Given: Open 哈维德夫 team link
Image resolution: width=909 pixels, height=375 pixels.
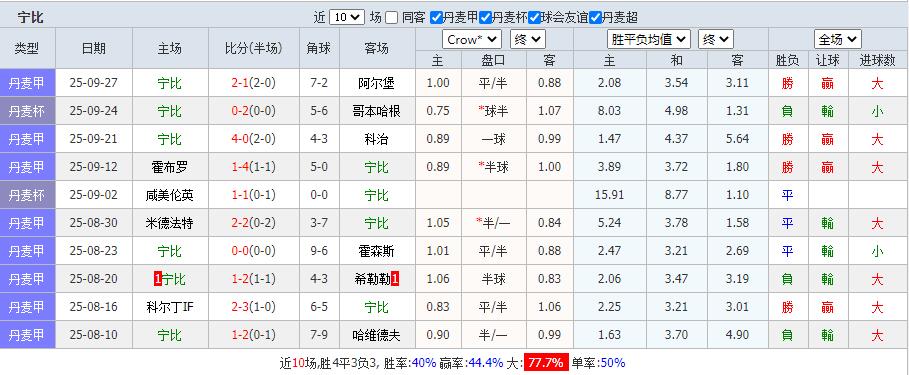Looking at the screenshot, I should [x=376, y=335].
